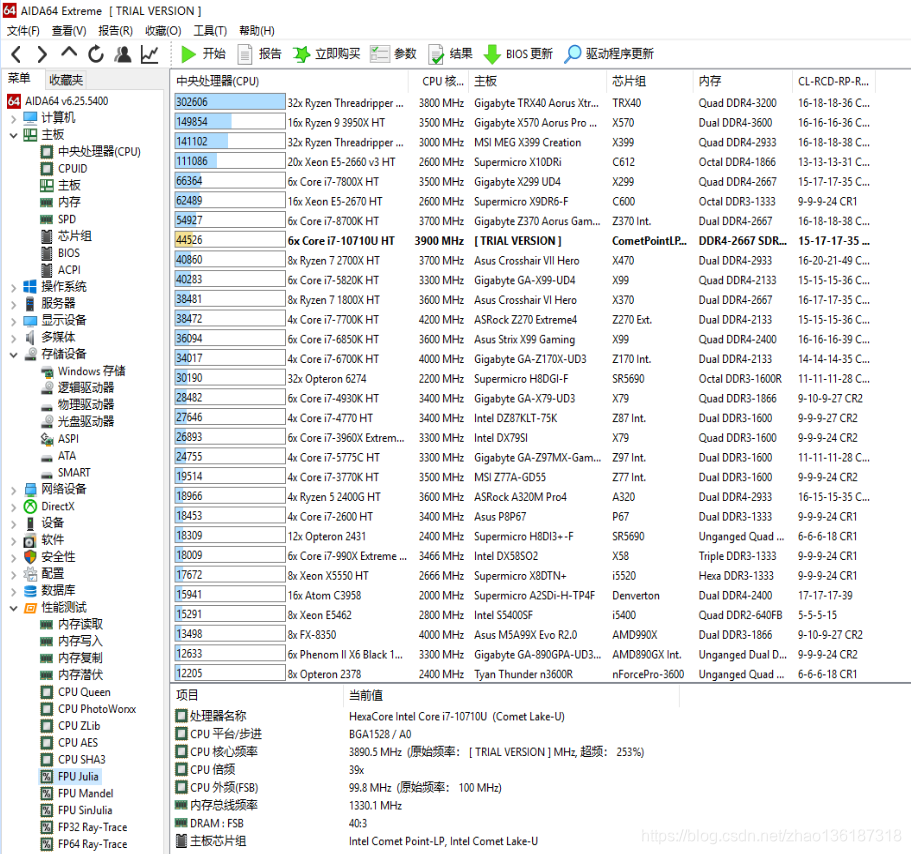
Task: Select CPUID in the tree
Action: pos(72,168)
